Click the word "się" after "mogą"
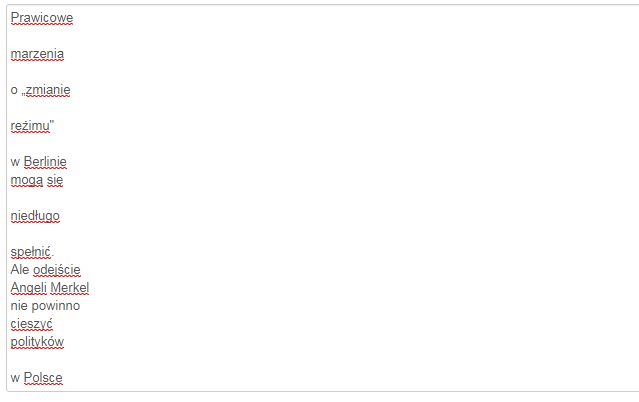Image resolution: width=639 pixels, height=402 pixels. click(x=54, y=180)
